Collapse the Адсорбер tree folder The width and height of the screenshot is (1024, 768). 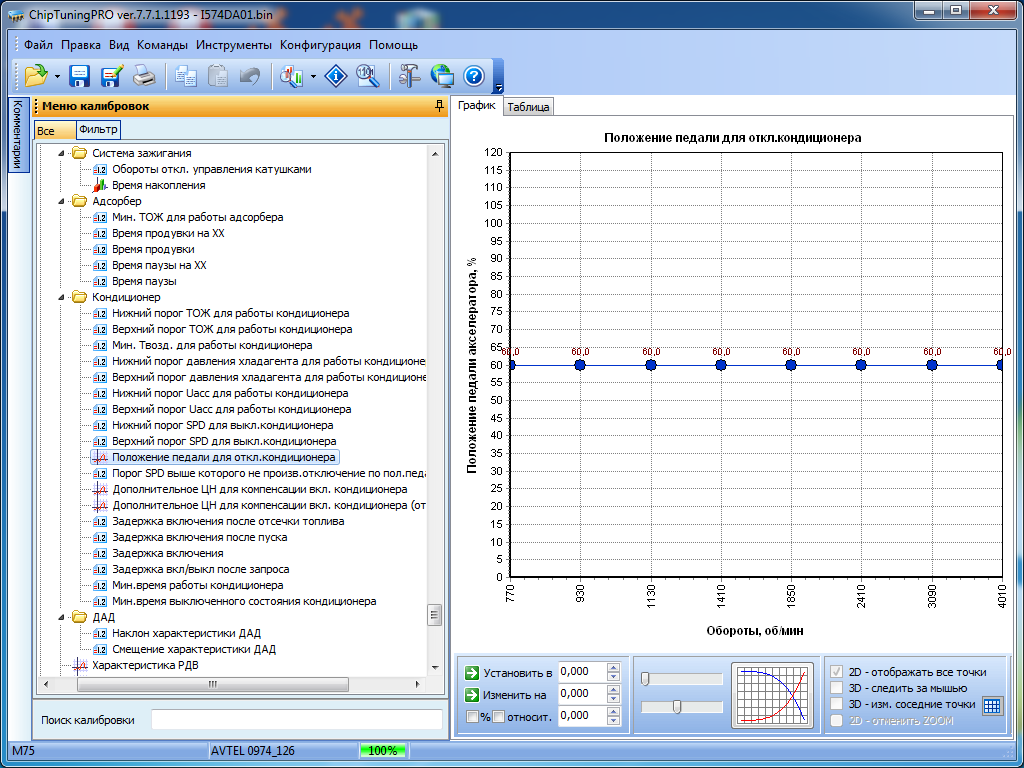60,201
